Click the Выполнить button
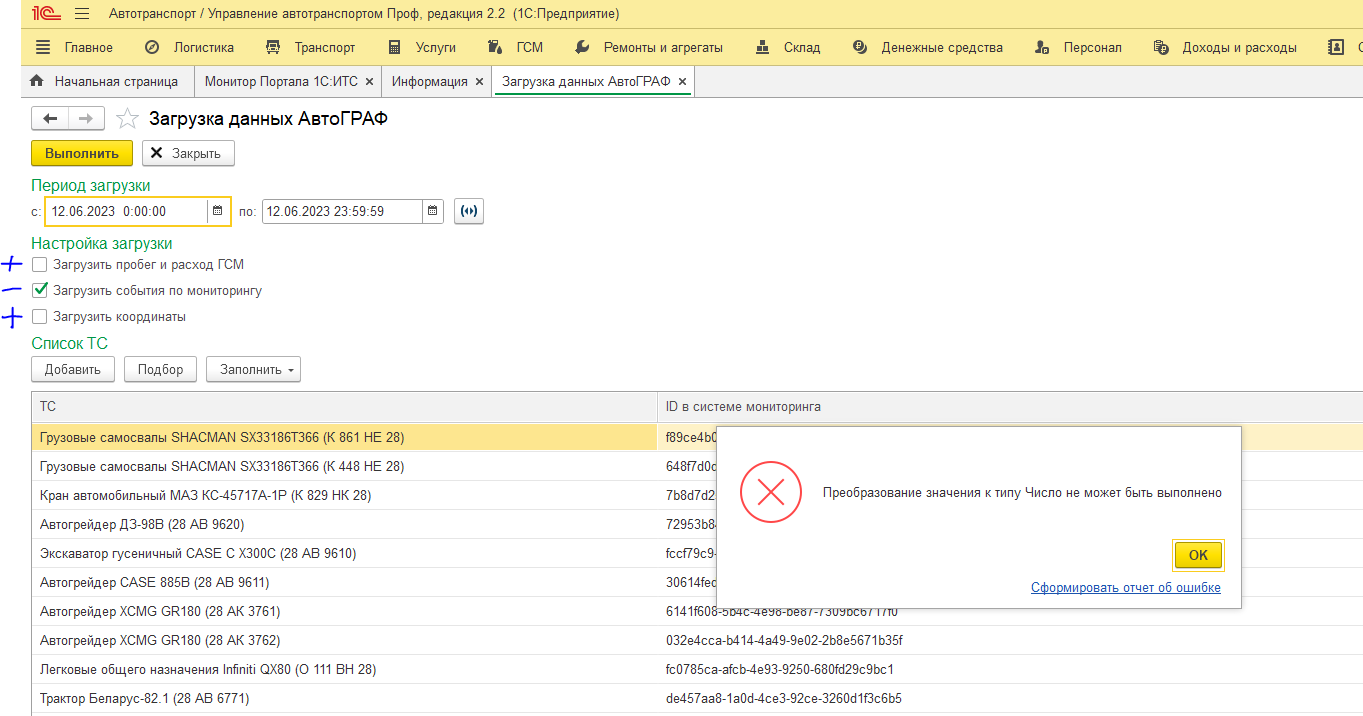The height and width of the screenshot is (716, 1363). tap(82, 153)
